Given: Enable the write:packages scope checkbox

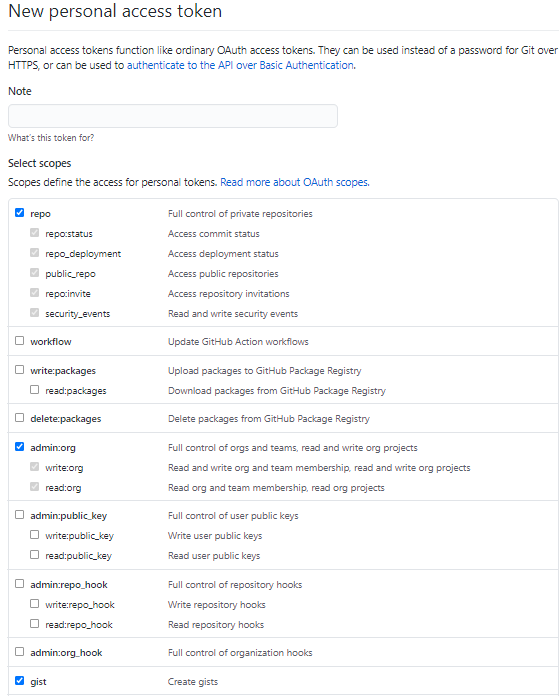Looking at the screenshot, I should (x=20, y=370).
